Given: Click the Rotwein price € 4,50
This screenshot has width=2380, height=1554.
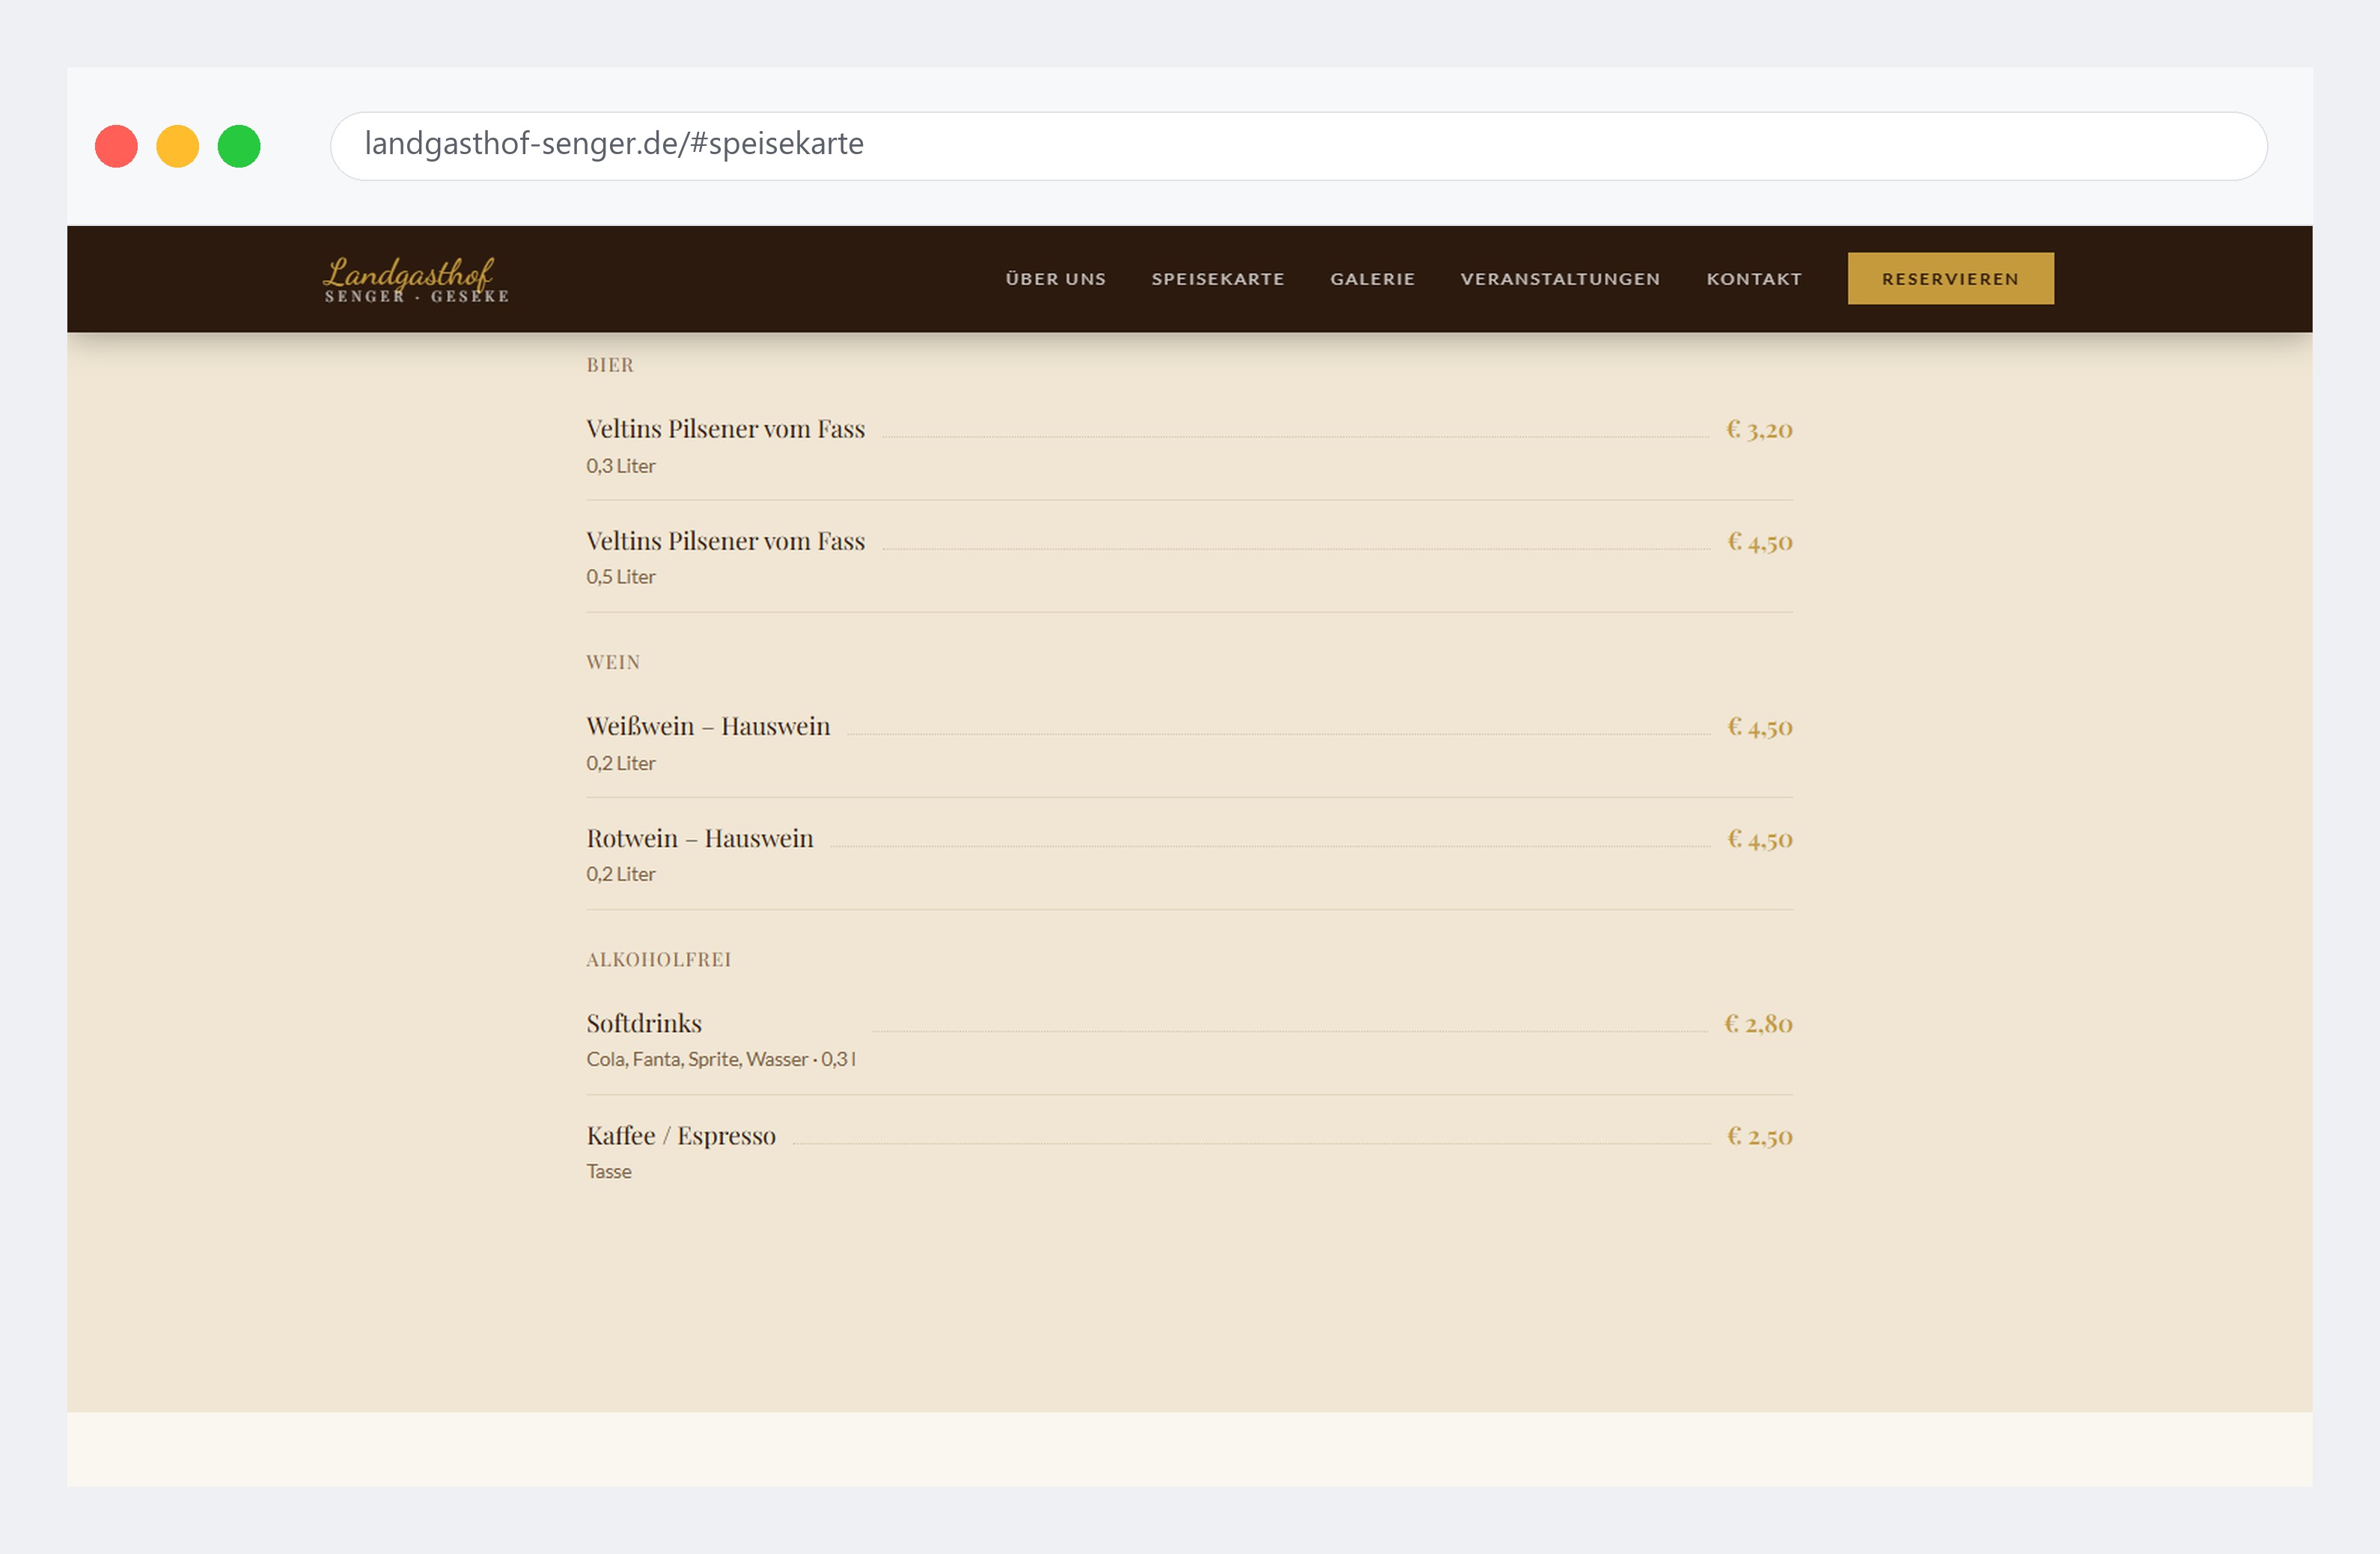Looking at the screenshot, I should [x=1760, y=838].
